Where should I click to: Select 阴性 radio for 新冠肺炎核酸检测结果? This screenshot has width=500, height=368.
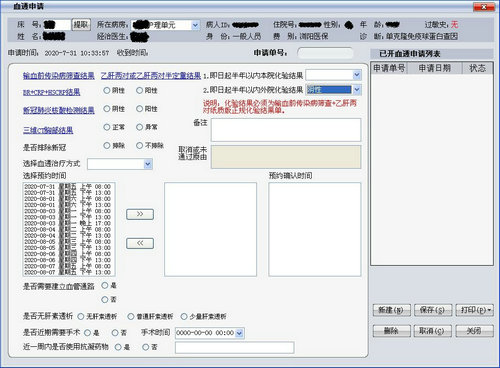pos(107,109)
